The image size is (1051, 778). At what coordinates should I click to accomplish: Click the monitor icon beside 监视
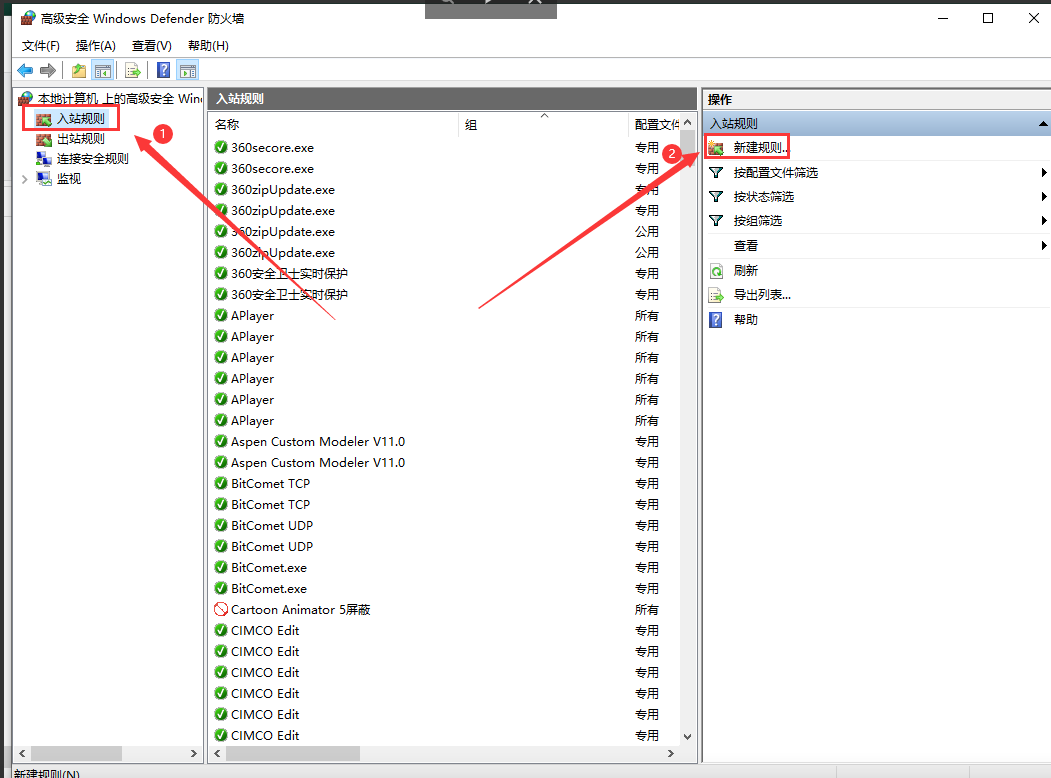44,179
